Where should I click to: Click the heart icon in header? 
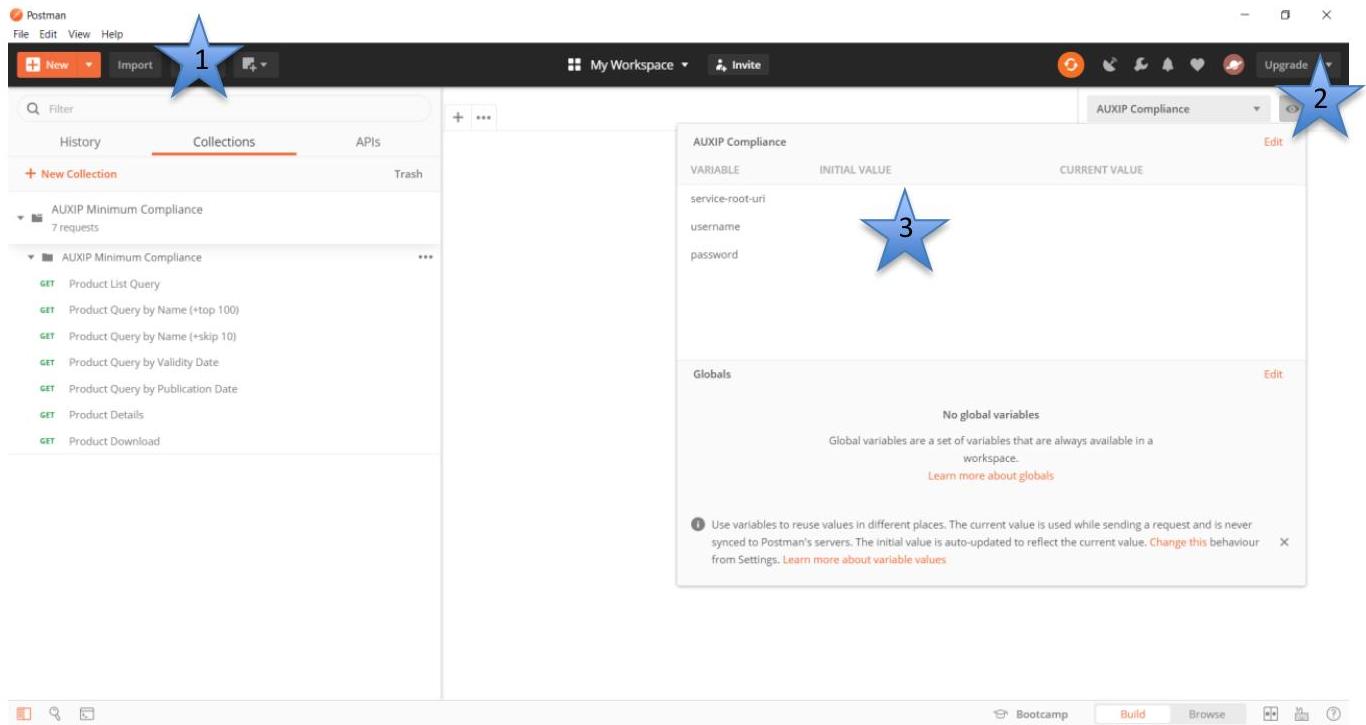pos(1197,65)
